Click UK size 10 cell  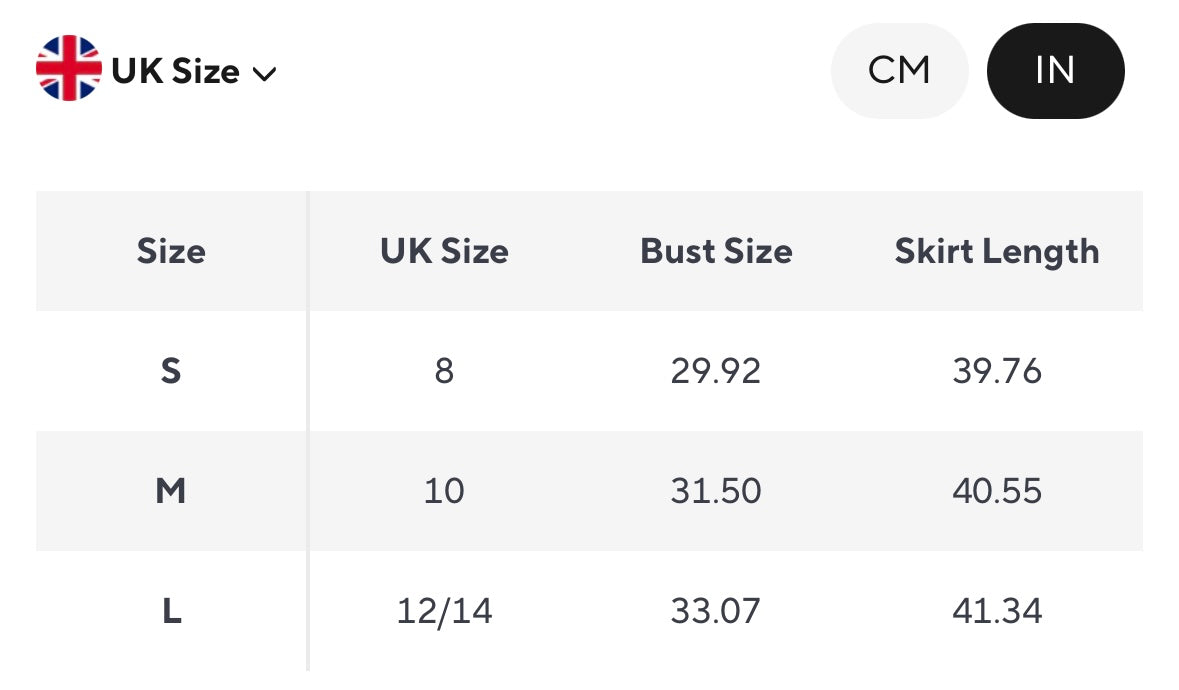[x=444, y=491]
